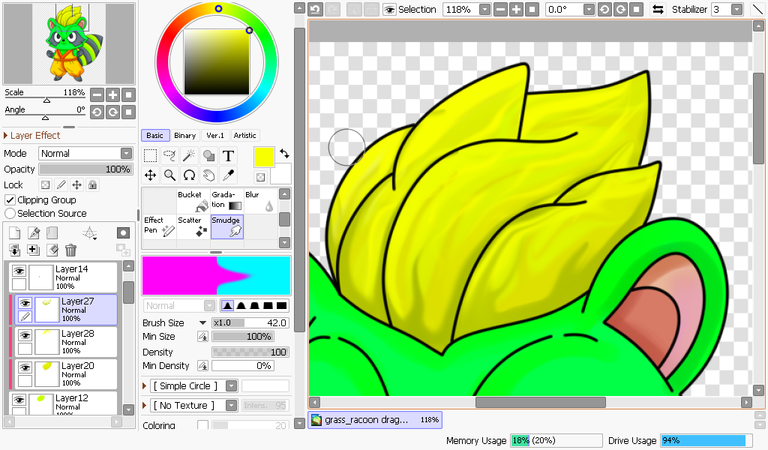
Task: Click the layer Opacity slider
Action: pos(86,169)
